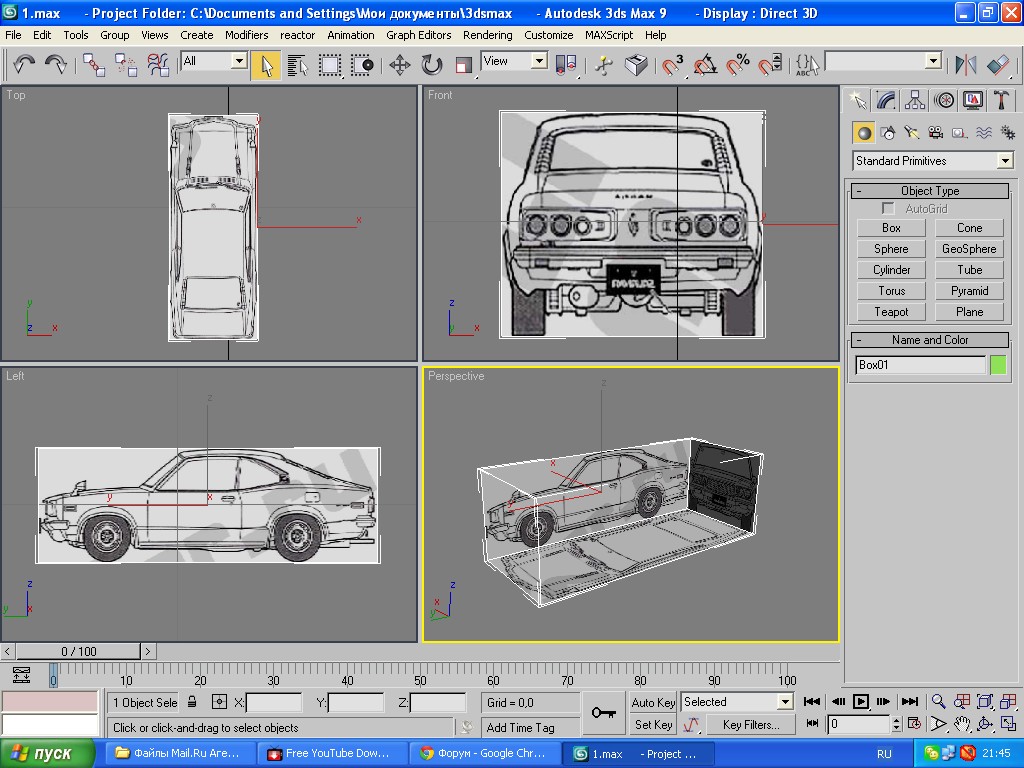Select the Bind to Space Warp tool
This screenshot has height=768, width=1024.
point(159,65)
